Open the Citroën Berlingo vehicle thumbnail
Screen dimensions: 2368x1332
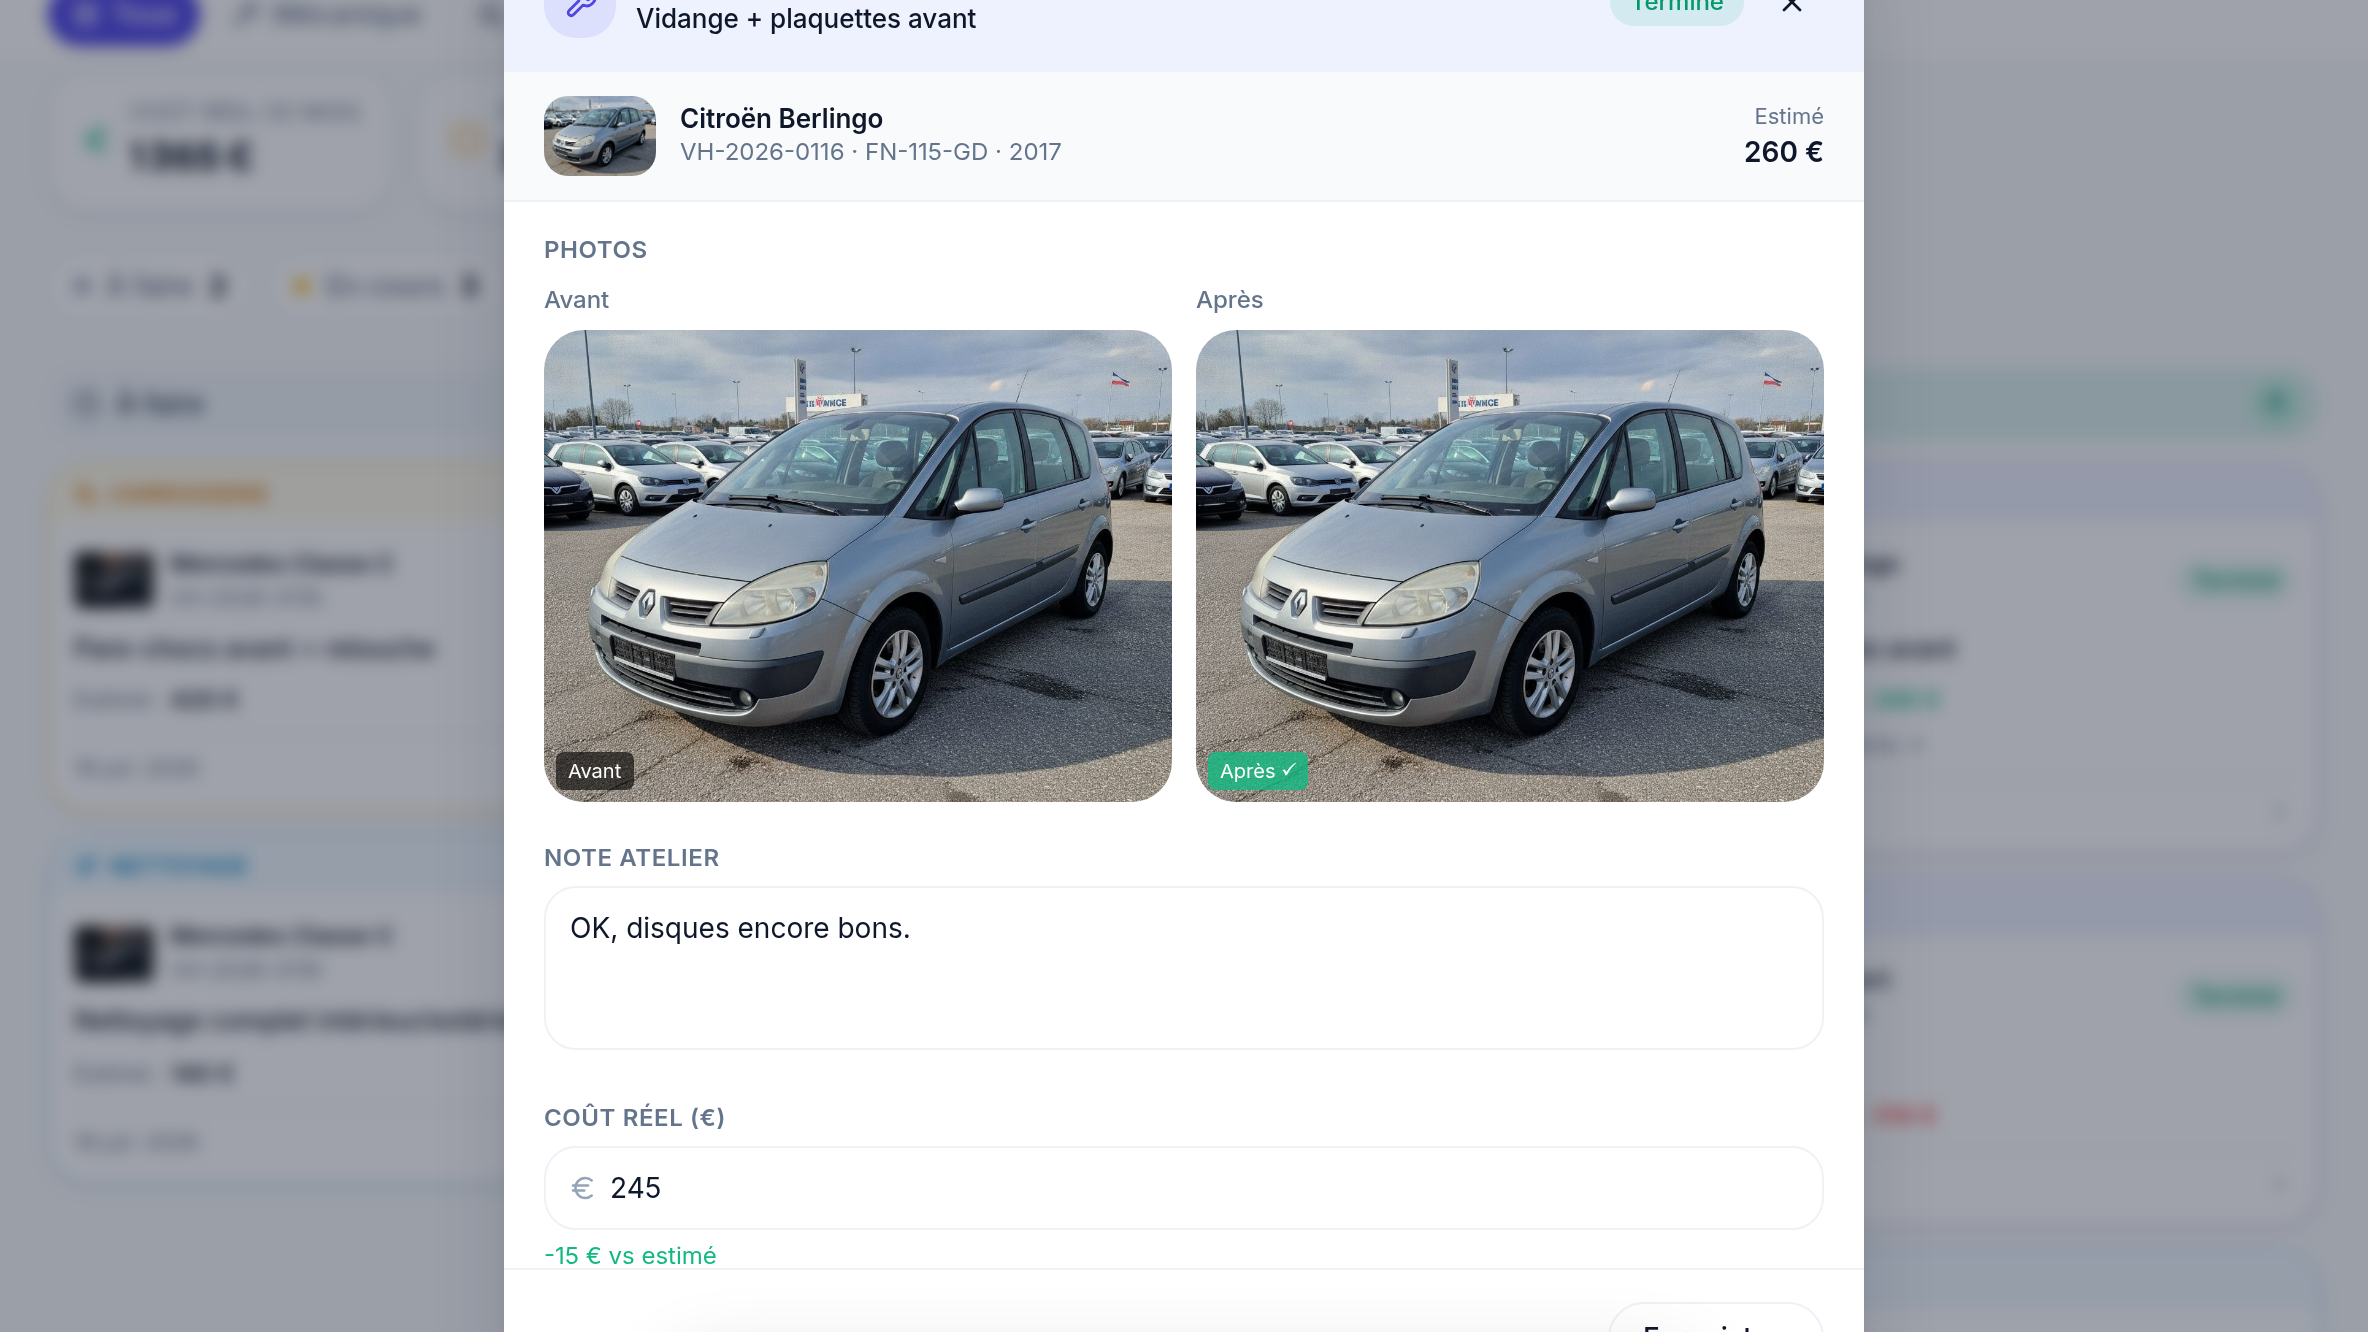[600, 136]
